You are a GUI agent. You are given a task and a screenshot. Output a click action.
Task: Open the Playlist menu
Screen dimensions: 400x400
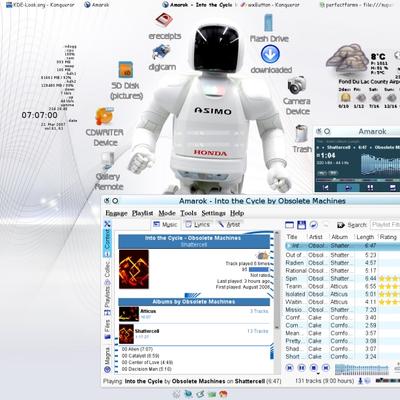coord(142,213)
